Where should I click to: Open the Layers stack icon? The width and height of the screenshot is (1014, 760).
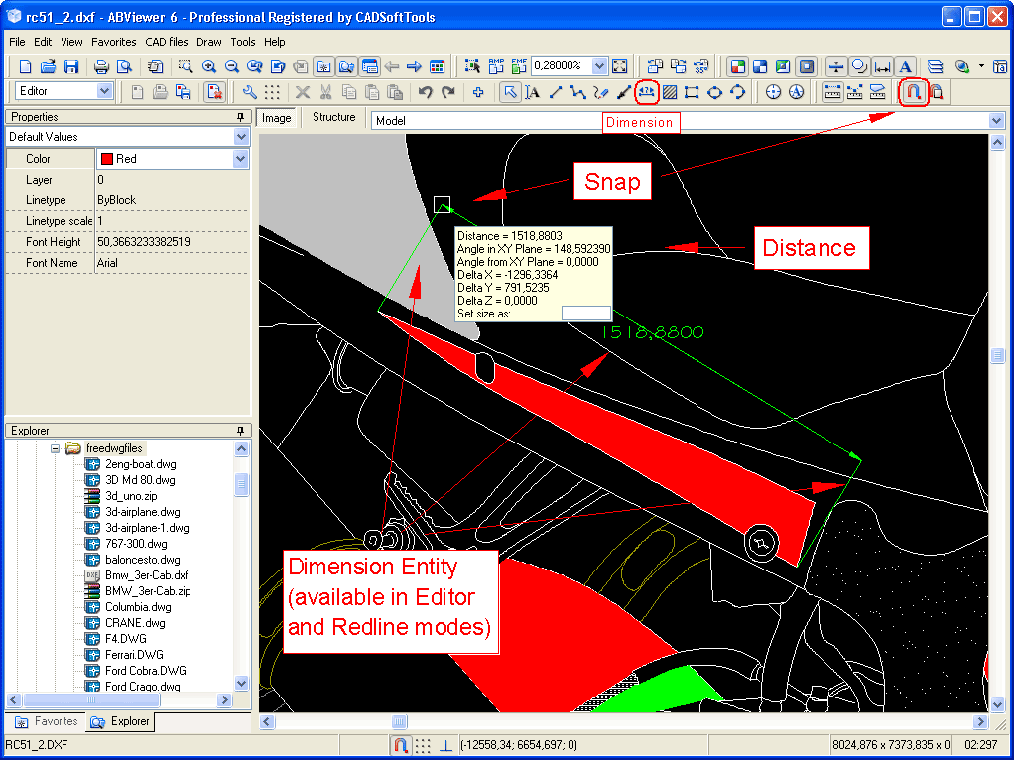click(x=935, y=67)
